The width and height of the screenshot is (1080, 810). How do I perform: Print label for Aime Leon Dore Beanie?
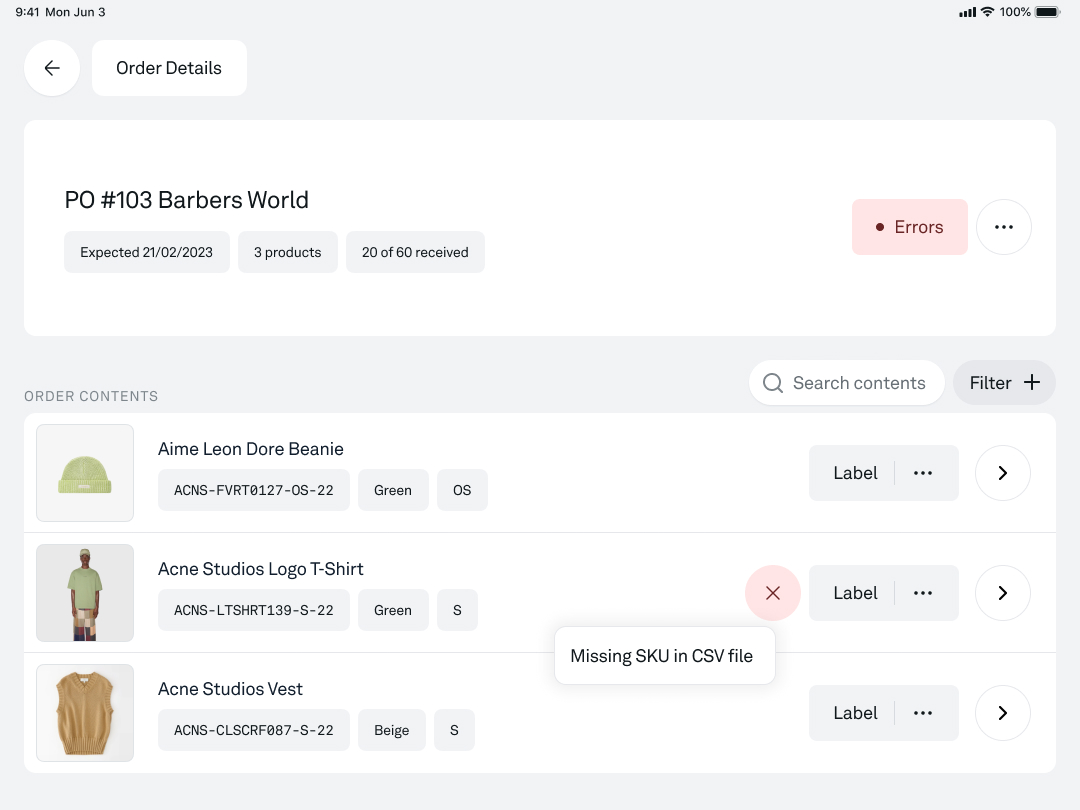[x=855, y=472]
